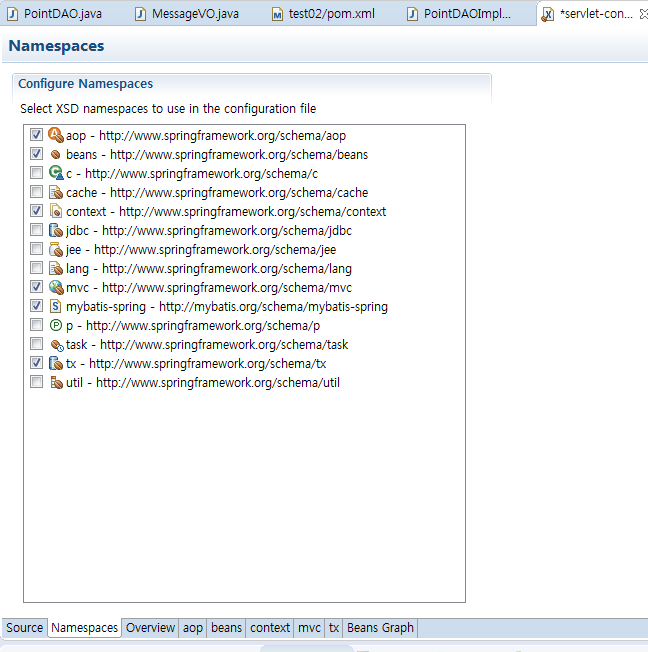Click the mybatis-spring S icon

point(56,306)
